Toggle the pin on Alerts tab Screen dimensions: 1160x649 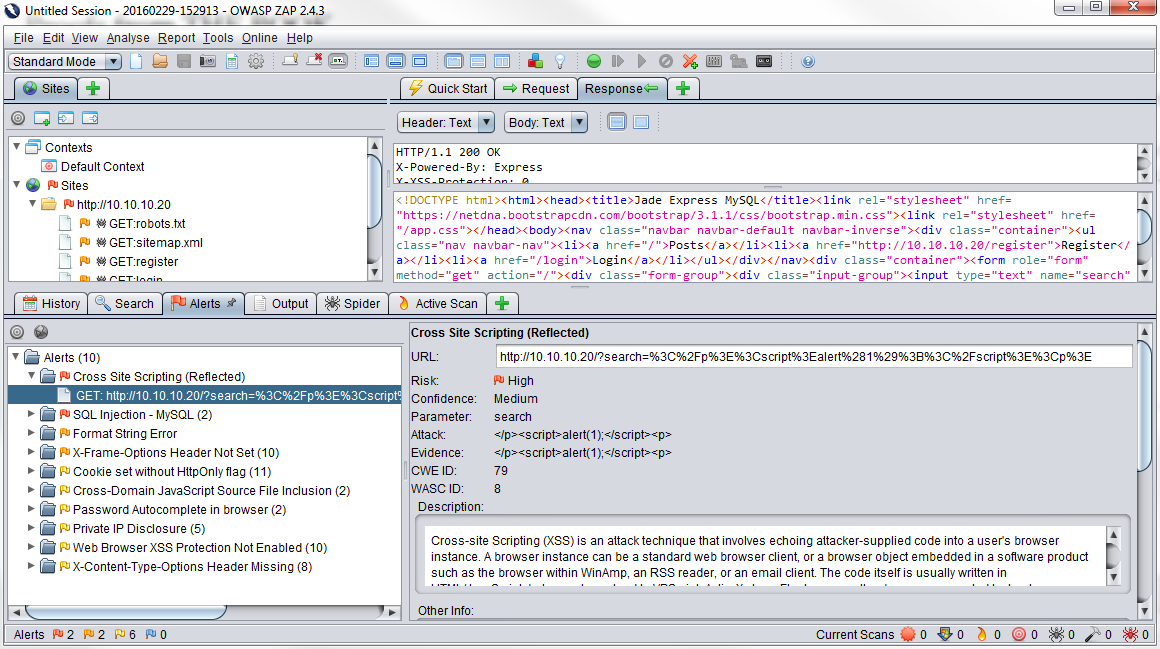[x=232, y=303]
